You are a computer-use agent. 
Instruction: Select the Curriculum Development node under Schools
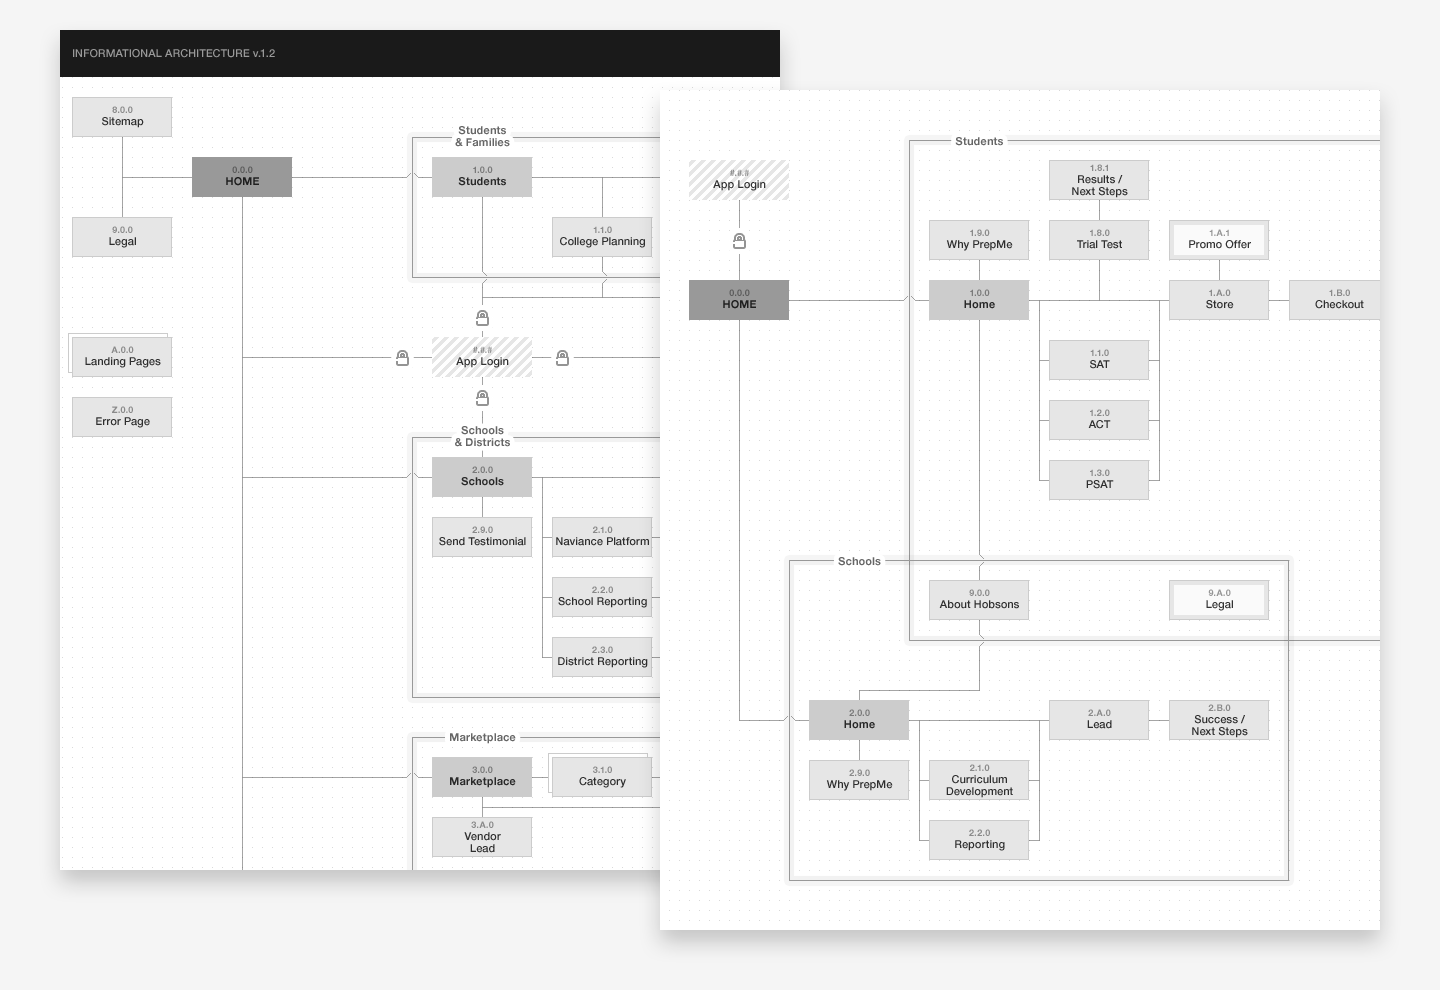click(x=978, y=780)
